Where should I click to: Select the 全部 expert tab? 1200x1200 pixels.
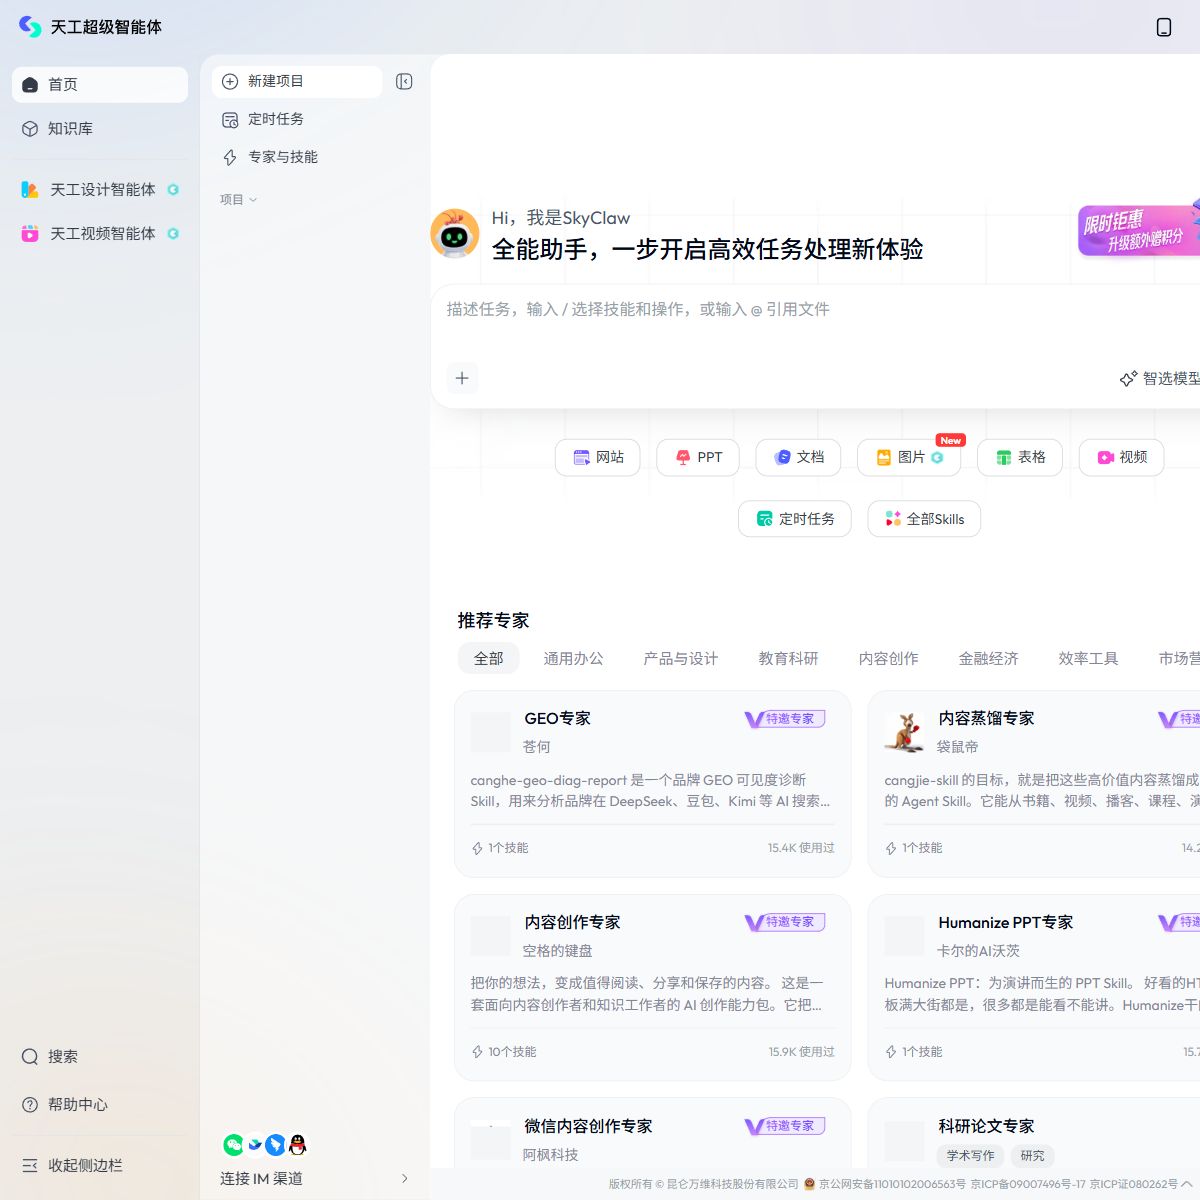tap(489, 659)
